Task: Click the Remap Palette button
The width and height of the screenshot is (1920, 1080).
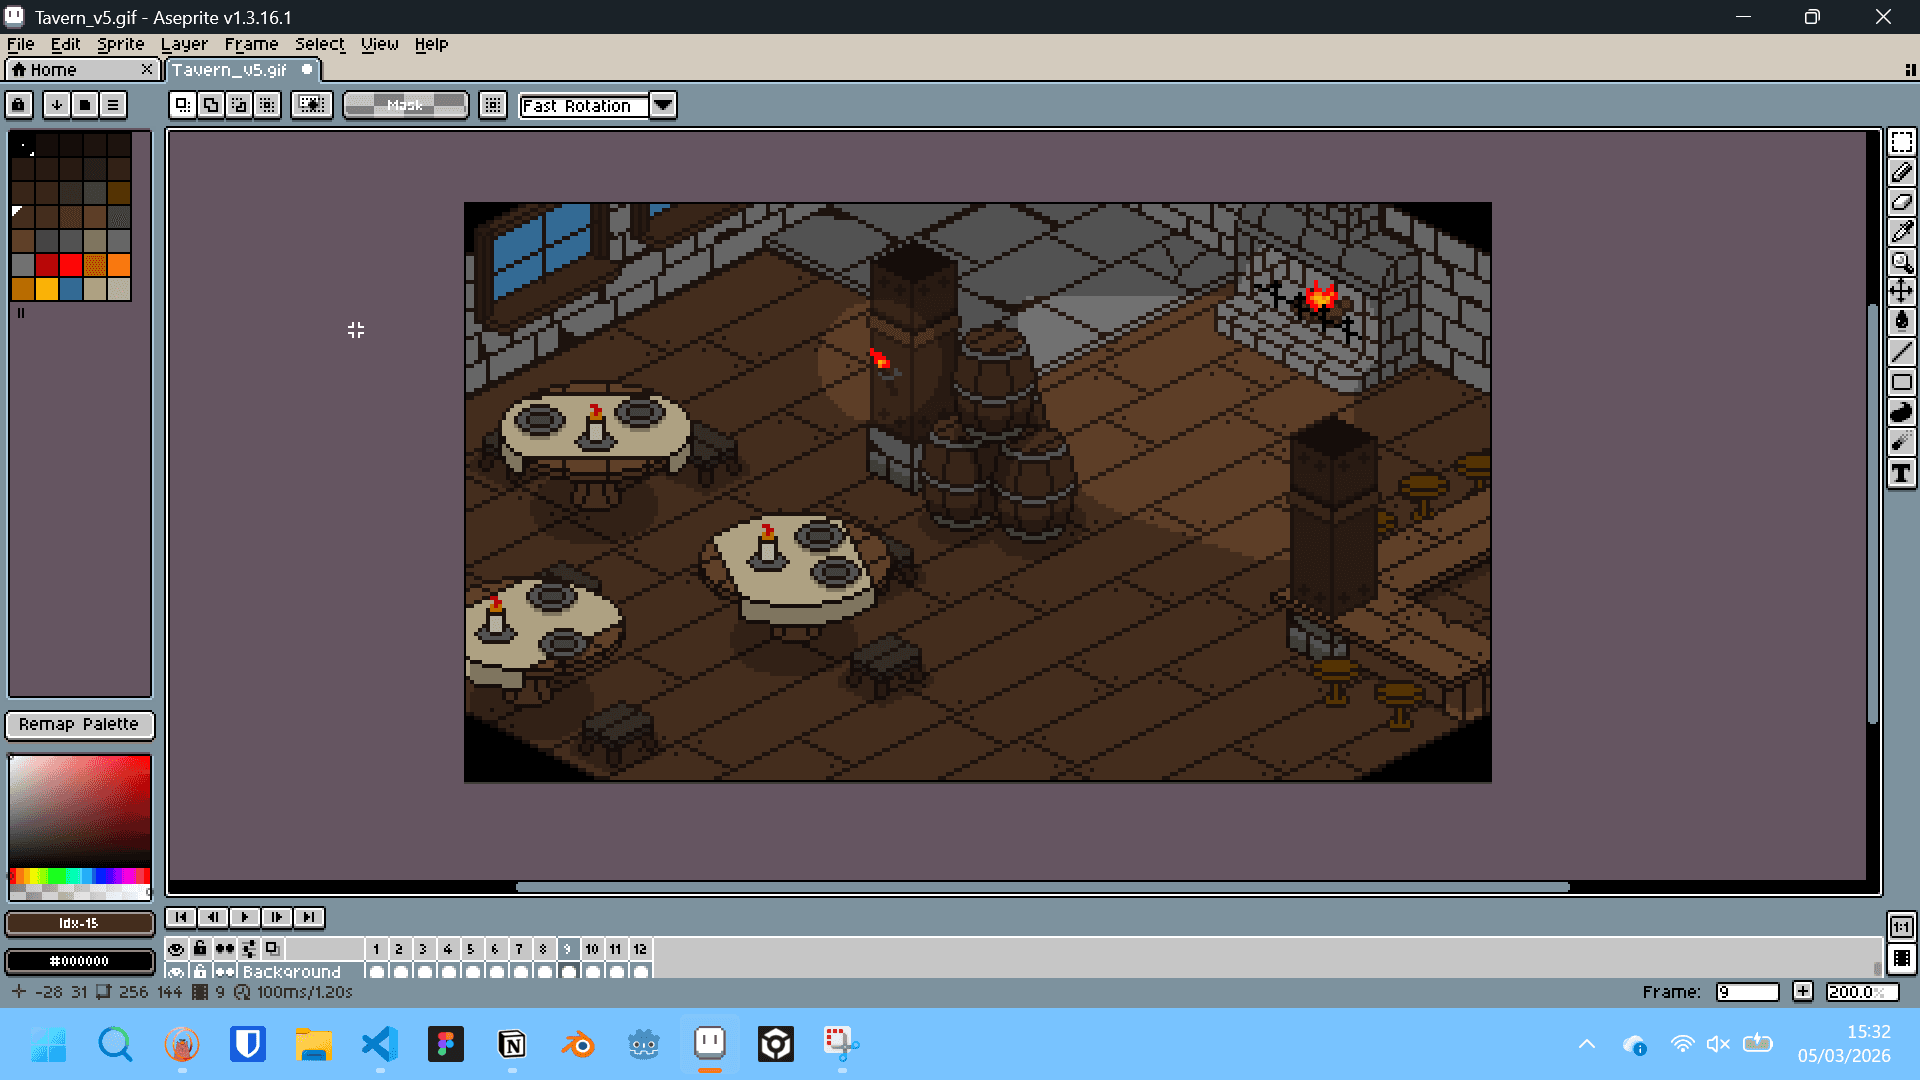Action: (79, 724)
